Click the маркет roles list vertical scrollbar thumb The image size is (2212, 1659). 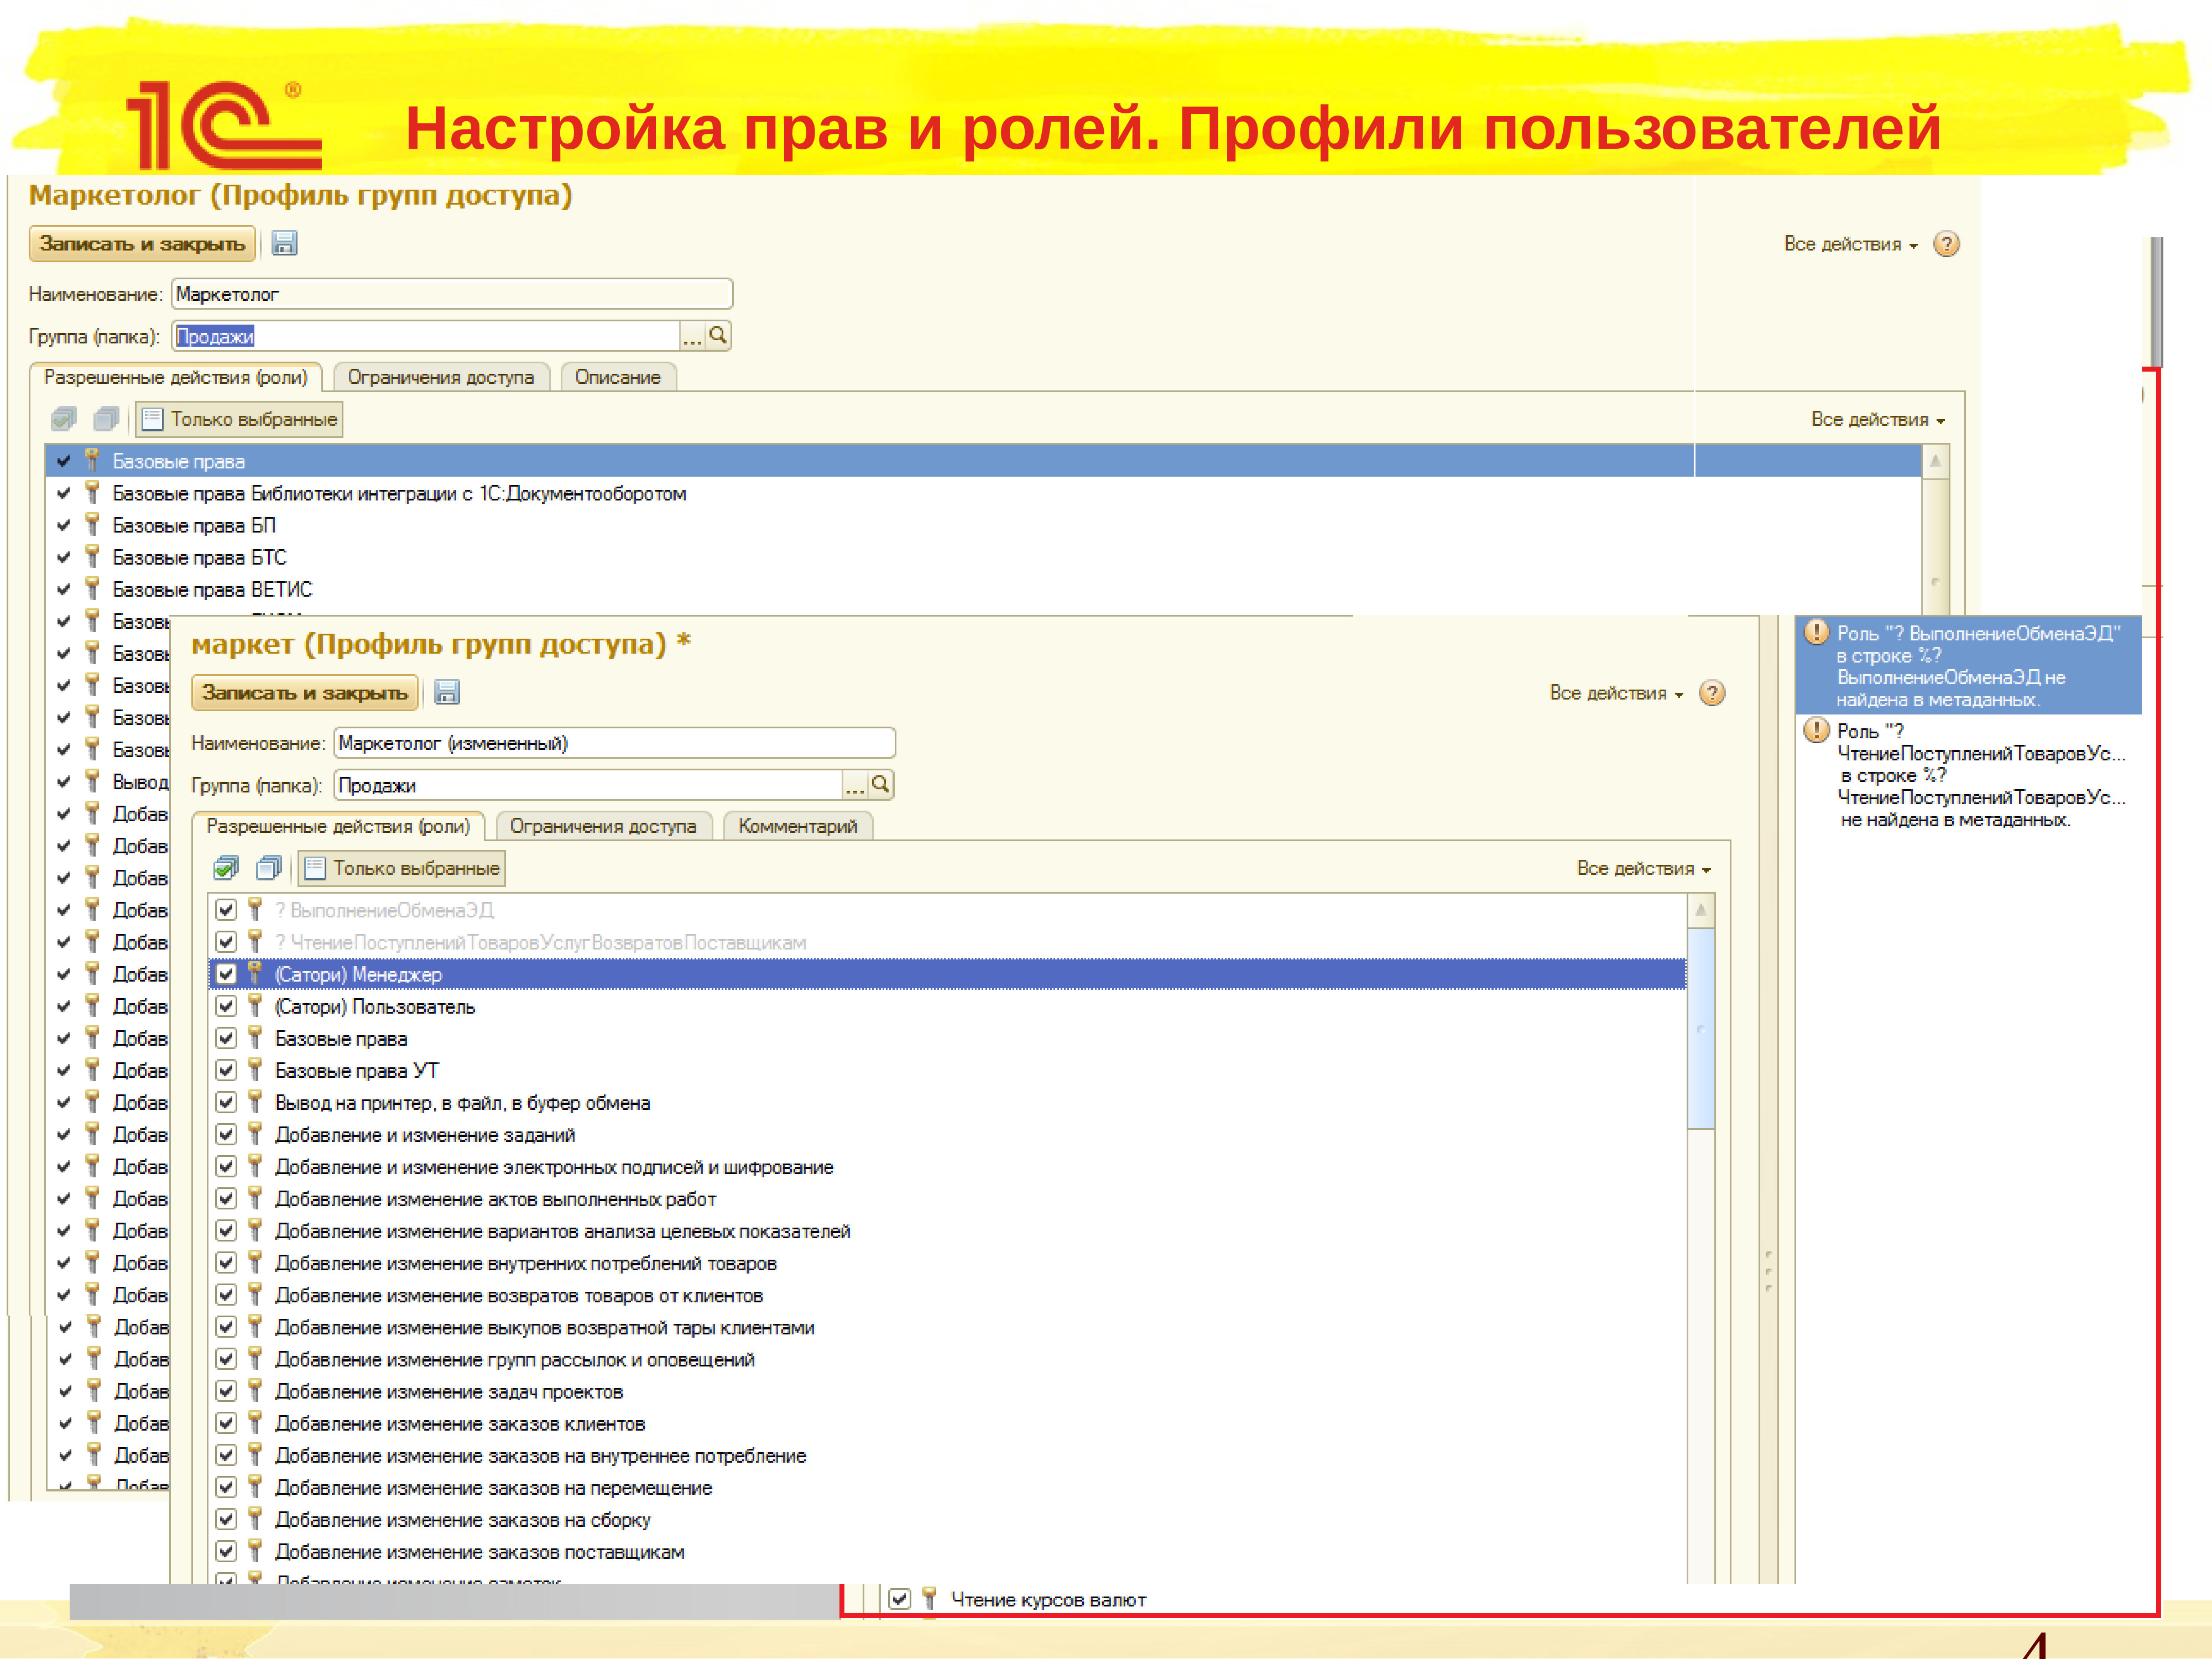[x=1700, y=1029]
